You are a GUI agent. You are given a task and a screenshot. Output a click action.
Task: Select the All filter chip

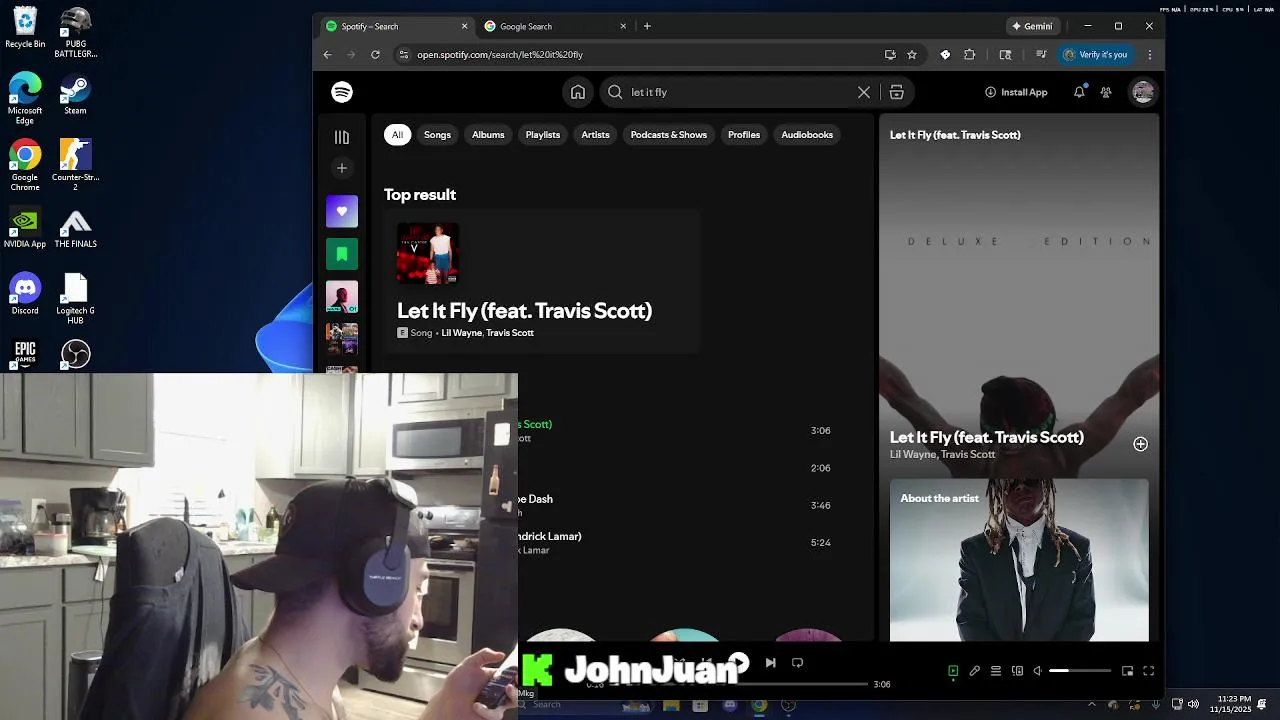pos(397,135)
